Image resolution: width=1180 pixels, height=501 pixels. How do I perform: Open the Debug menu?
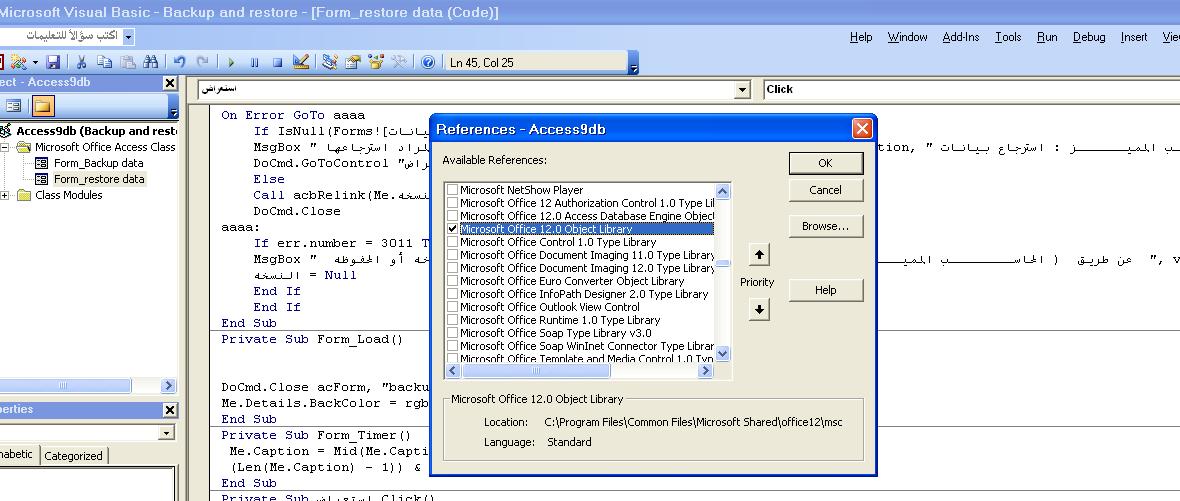pyautogui.click(x=1089, y=37)
